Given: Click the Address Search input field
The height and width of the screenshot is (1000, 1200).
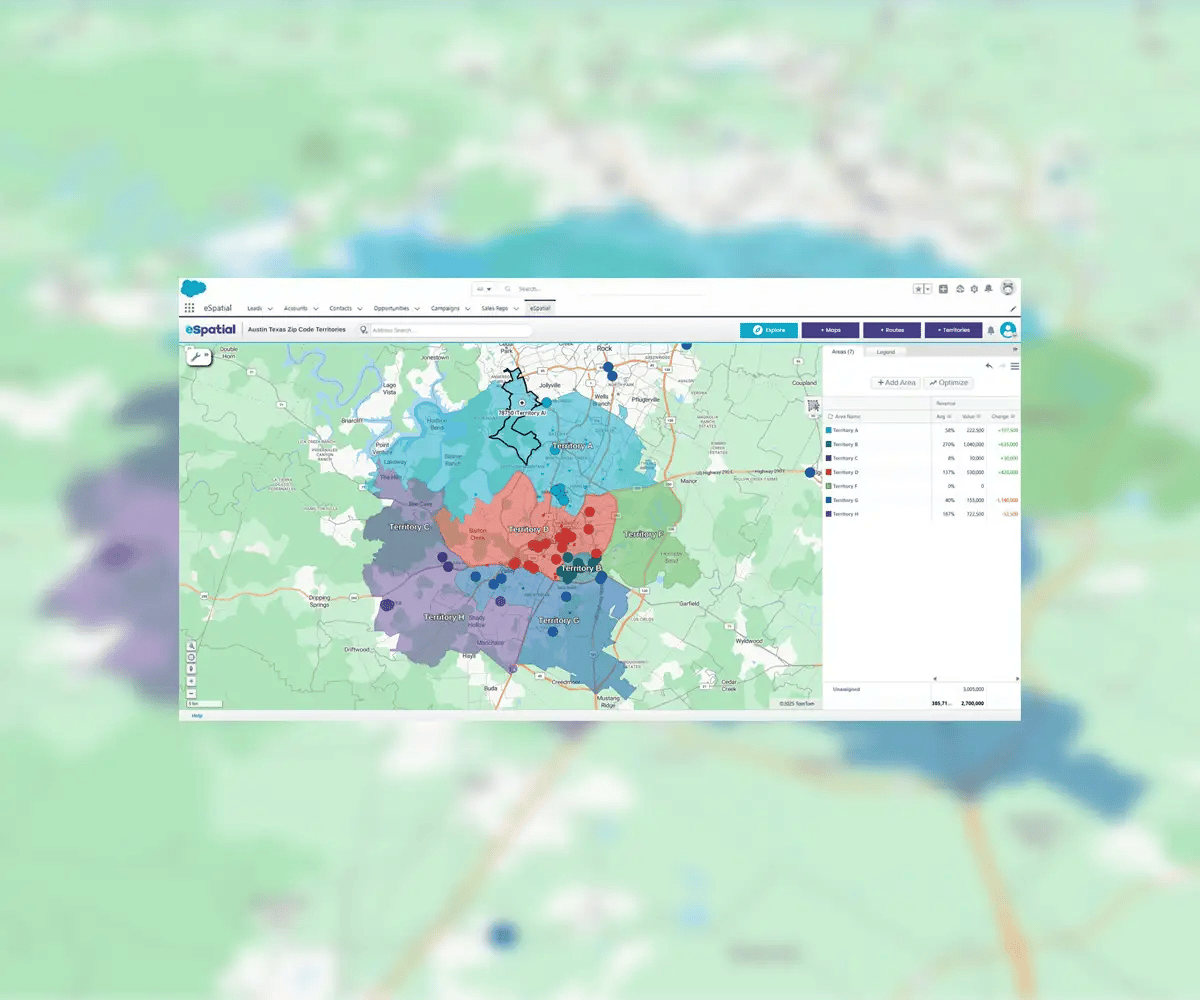Looking at the screenshot, I should [450, 330].
